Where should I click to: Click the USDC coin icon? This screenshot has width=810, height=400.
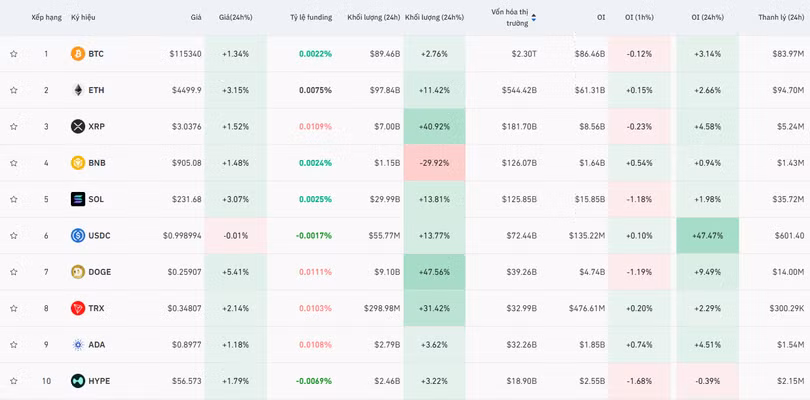point(78,236)
